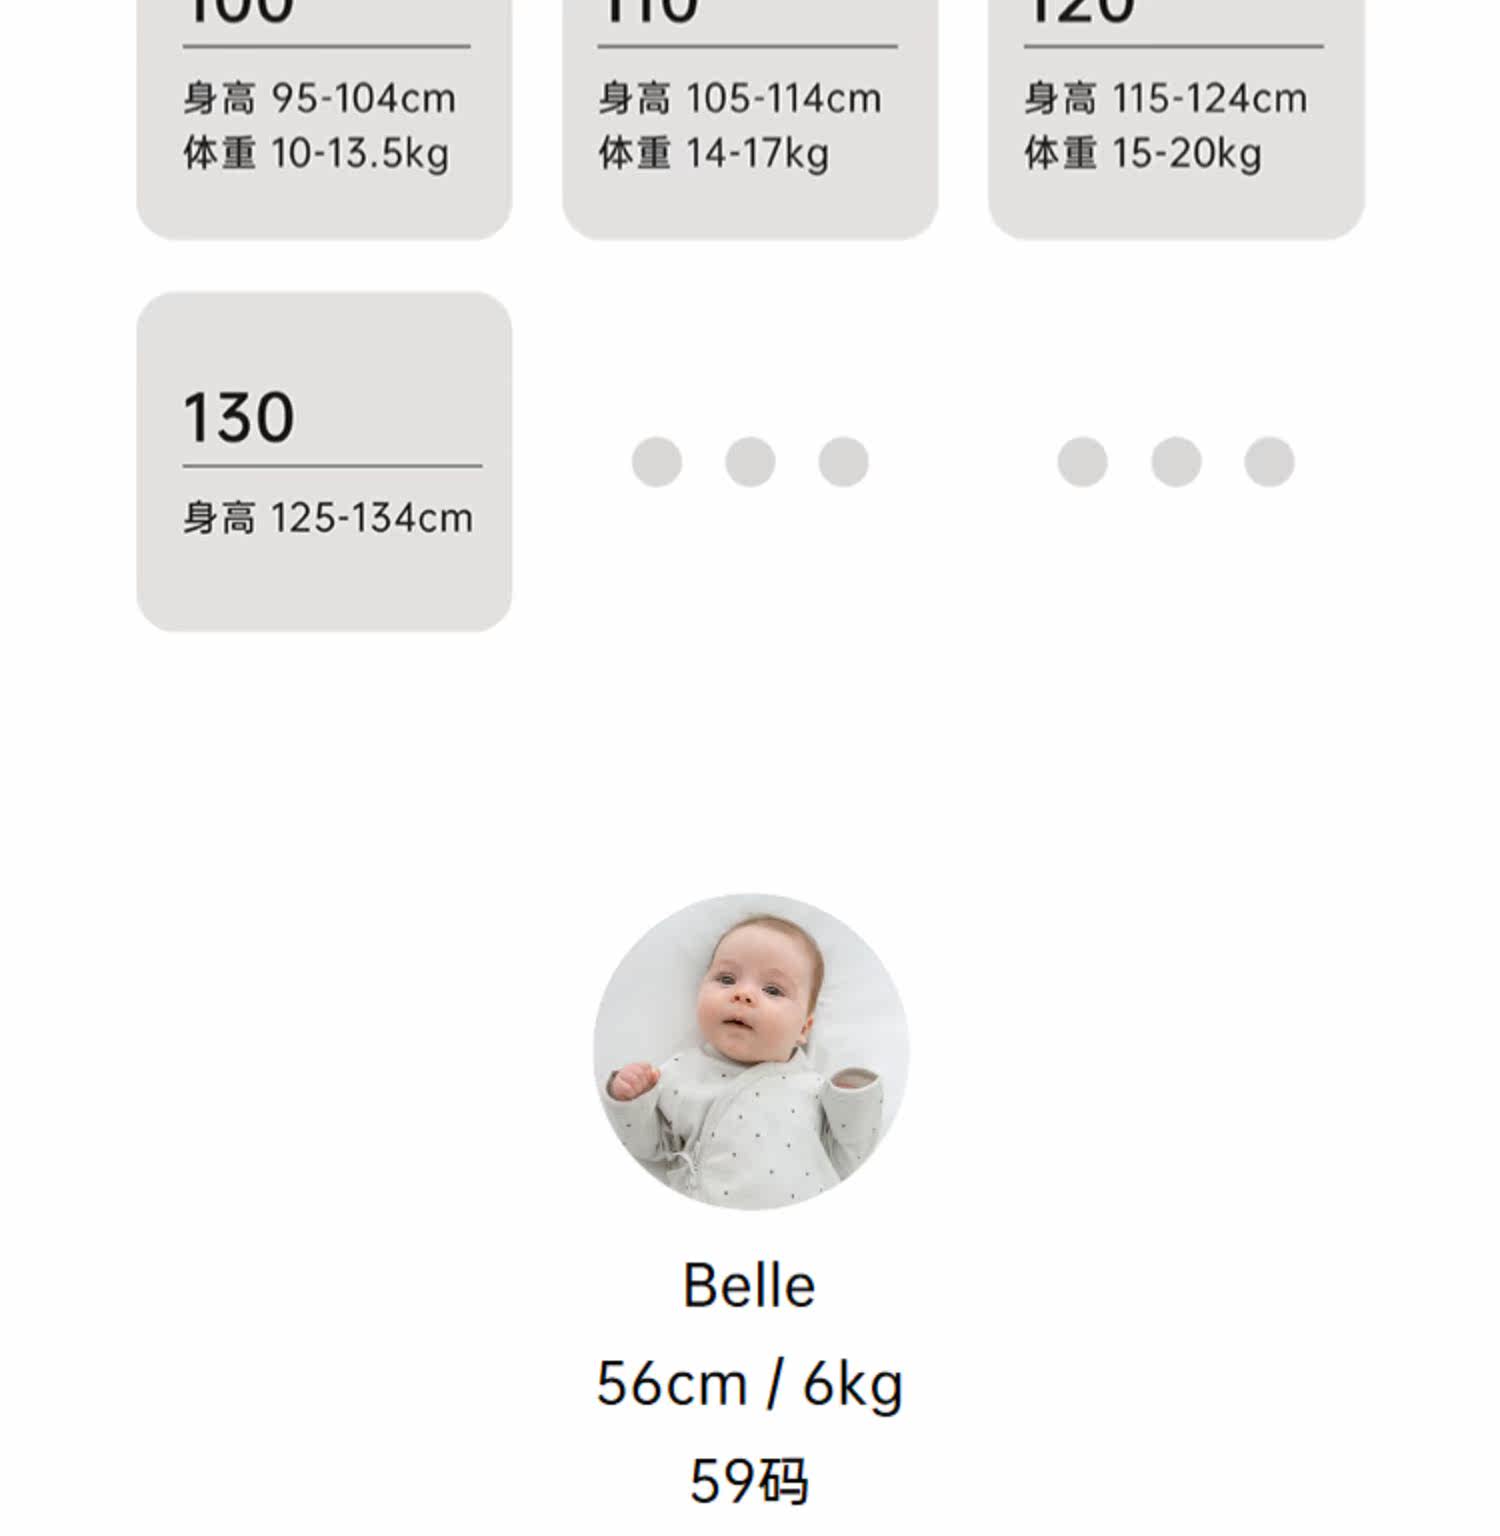Click the 体重 10-13.5kg weight text
Image resolution: width=1500 pixels, height=1536 pixels.
pos(316,154)
